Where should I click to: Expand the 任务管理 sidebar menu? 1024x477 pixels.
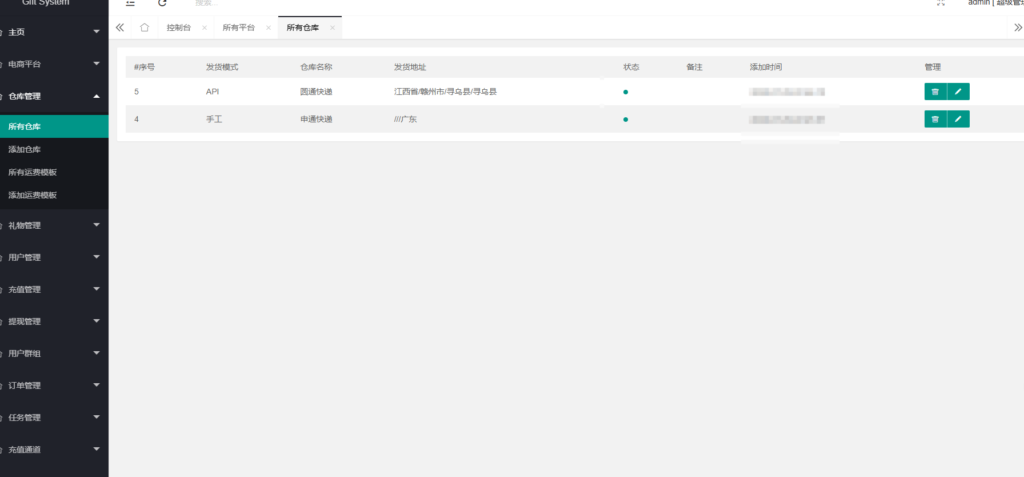click(x=54, y=418)
